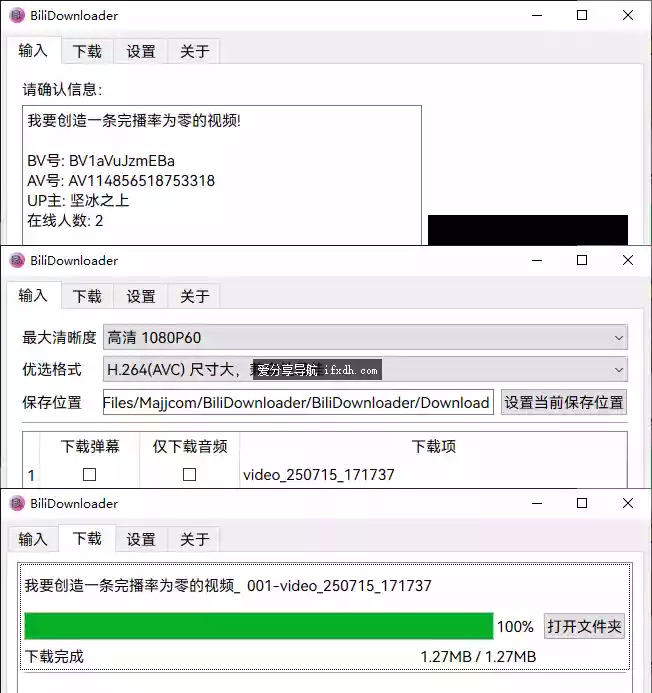Click the BiliDownloader app icon in top window
This screenshot has height=693, width=652.
[x=17, y=15]
